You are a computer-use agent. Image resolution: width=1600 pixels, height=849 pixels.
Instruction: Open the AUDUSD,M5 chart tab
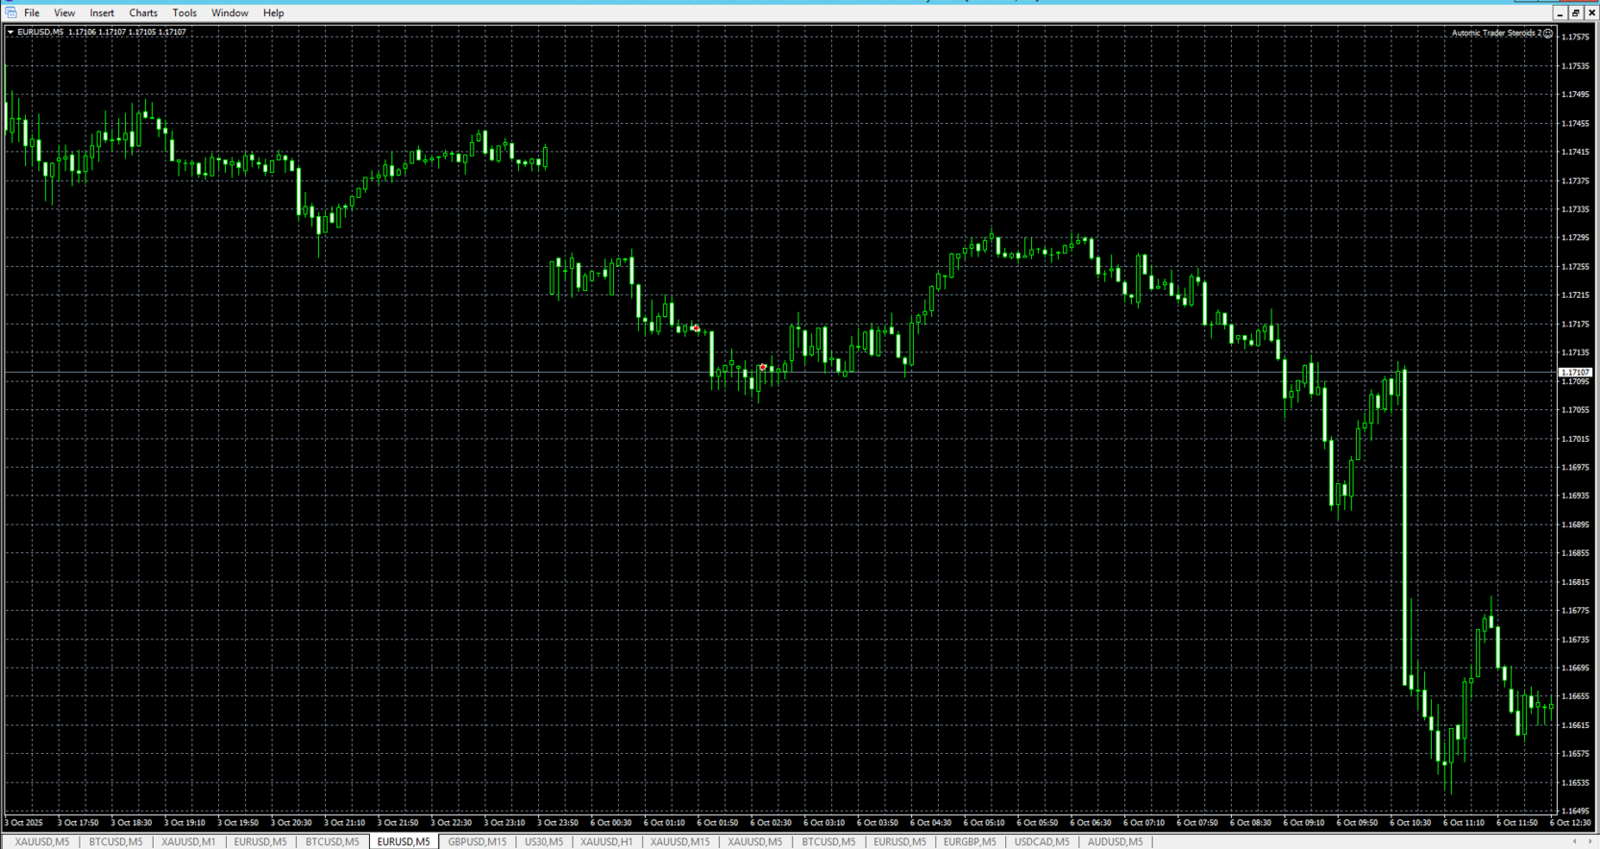point(1115,842)
